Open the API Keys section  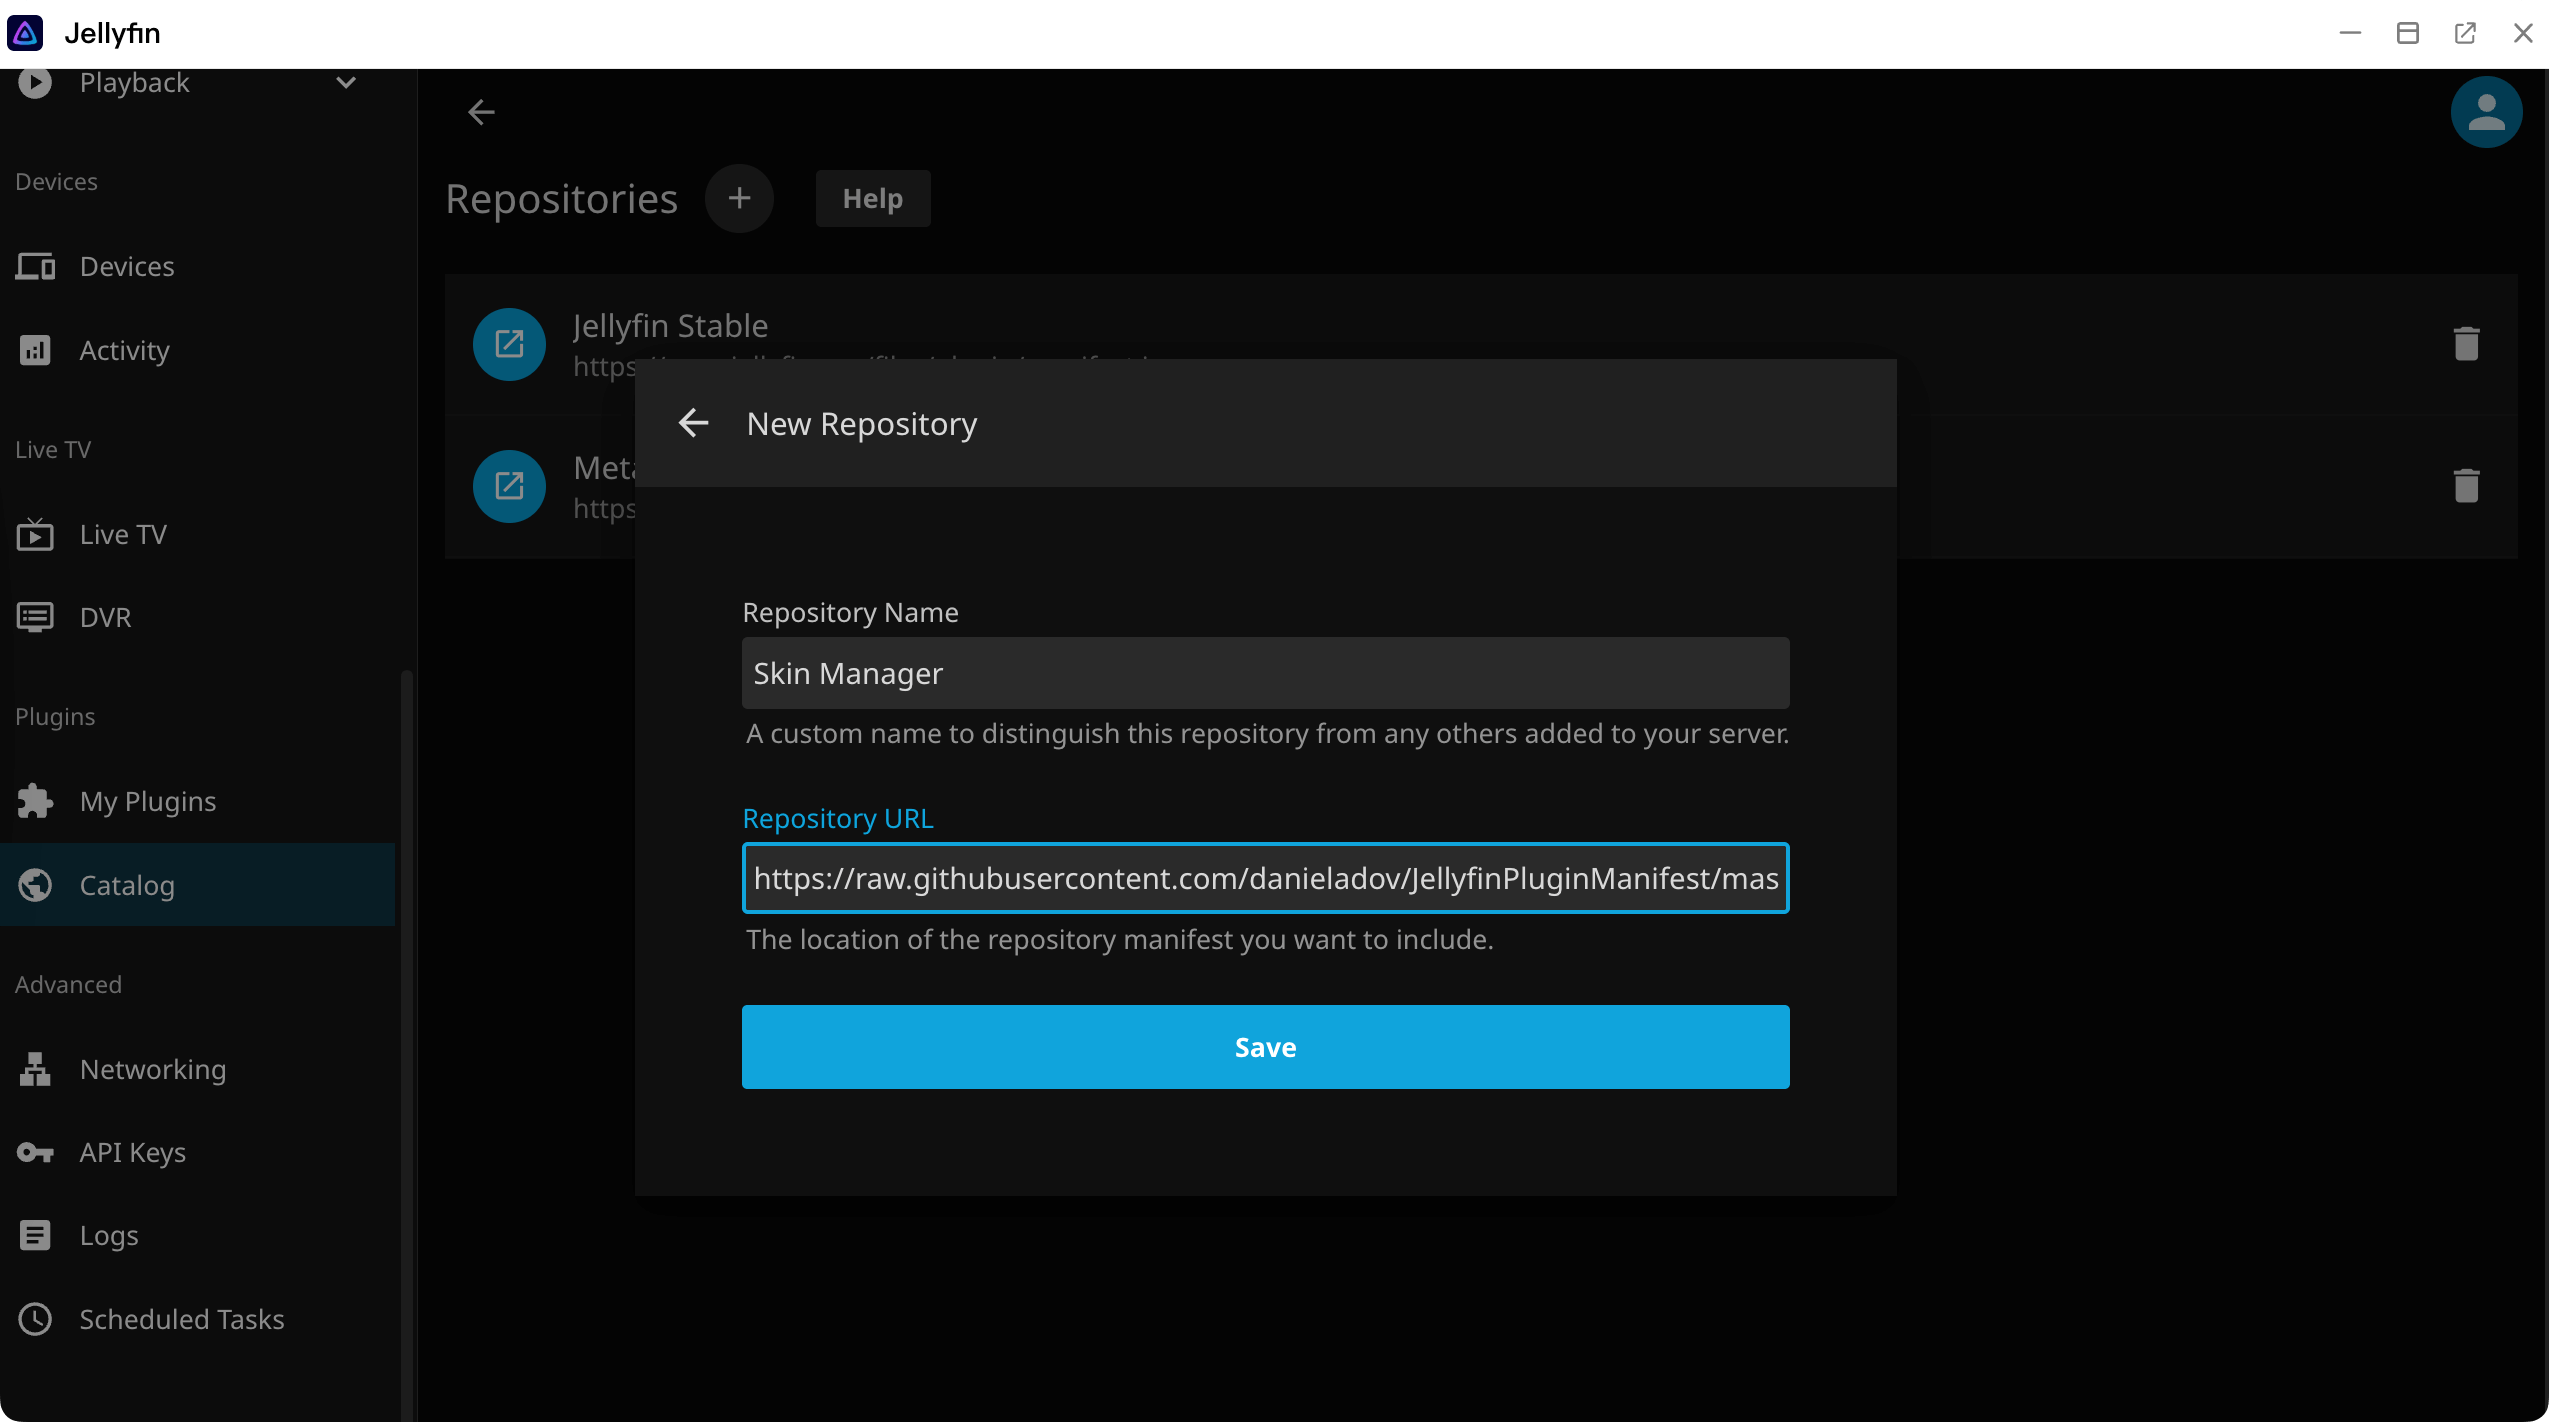click(x=132, y=1152)
